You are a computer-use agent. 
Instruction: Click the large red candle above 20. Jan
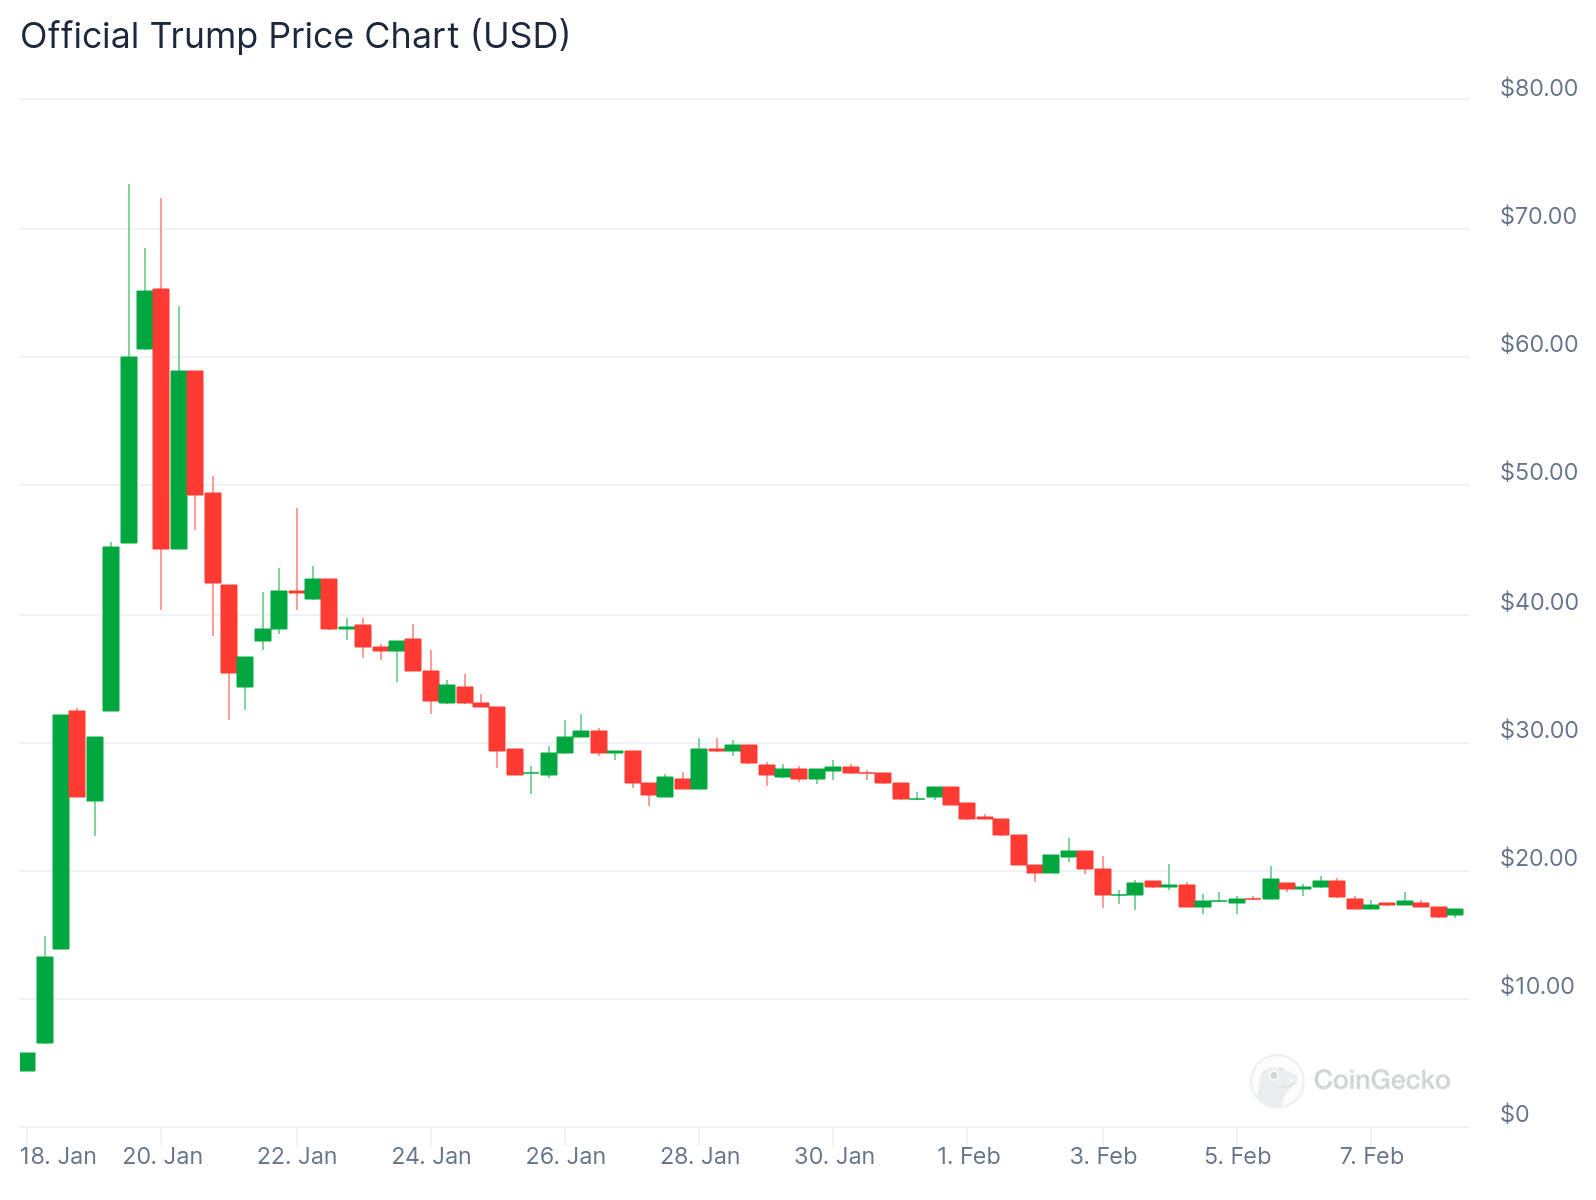(161, 418)
